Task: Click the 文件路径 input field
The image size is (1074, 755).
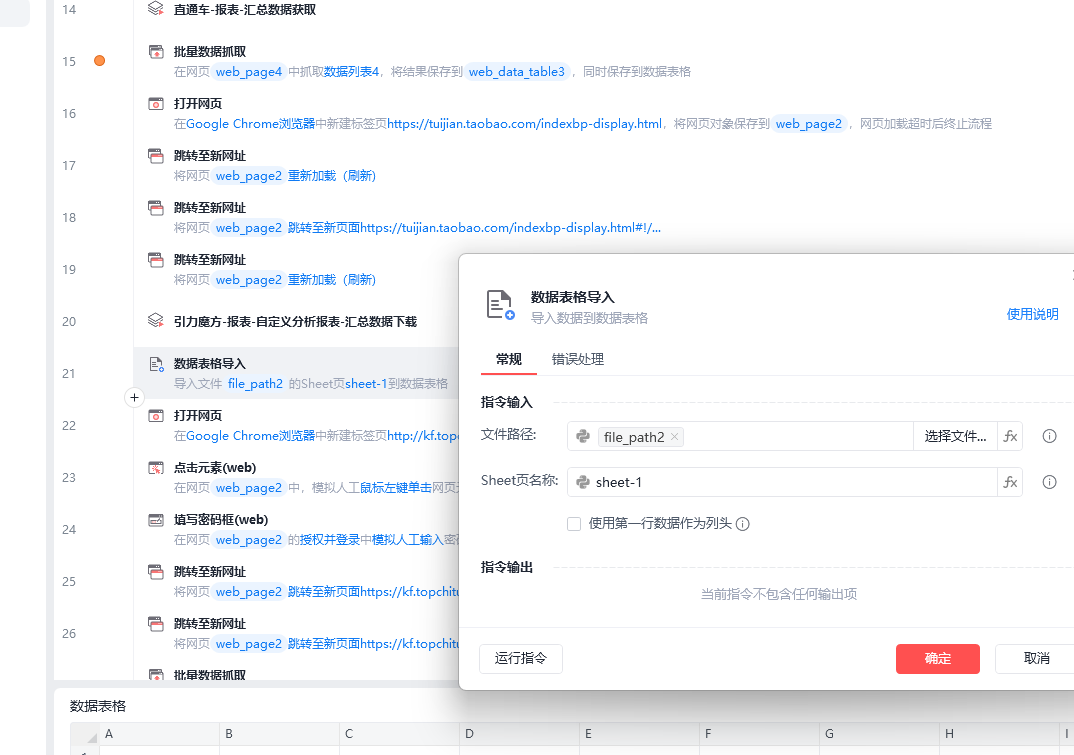Action: pyautogui.click(x=740, y=436)
